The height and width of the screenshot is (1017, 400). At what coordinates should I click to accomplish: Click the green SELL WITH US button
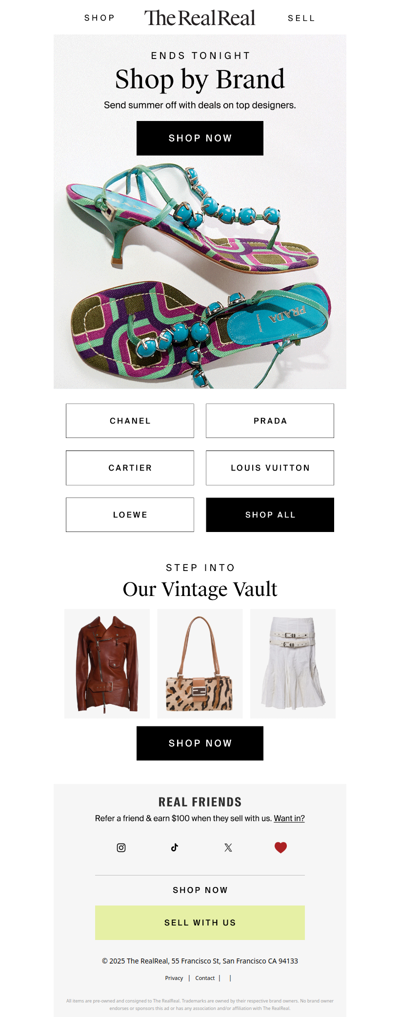(x=200, y=922)
